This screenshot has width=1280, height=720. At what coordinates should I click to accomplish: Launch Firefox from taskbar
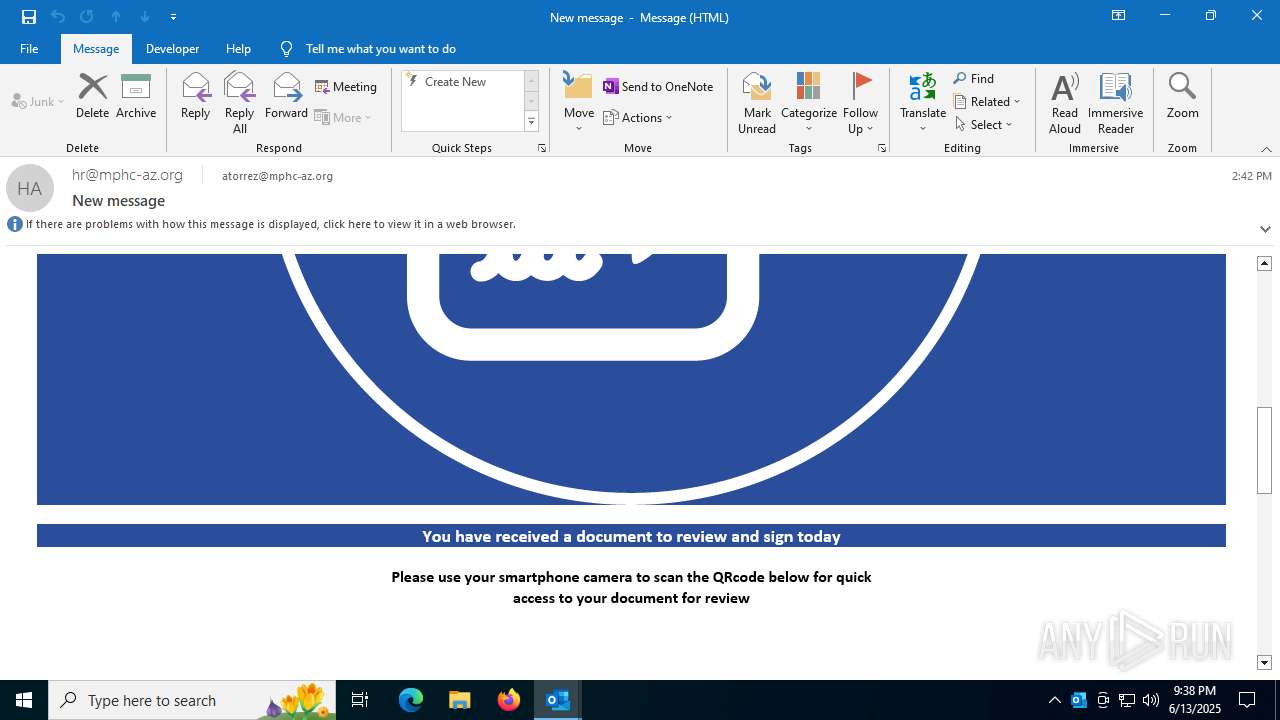pyautogui.click(x=509, y=700)
